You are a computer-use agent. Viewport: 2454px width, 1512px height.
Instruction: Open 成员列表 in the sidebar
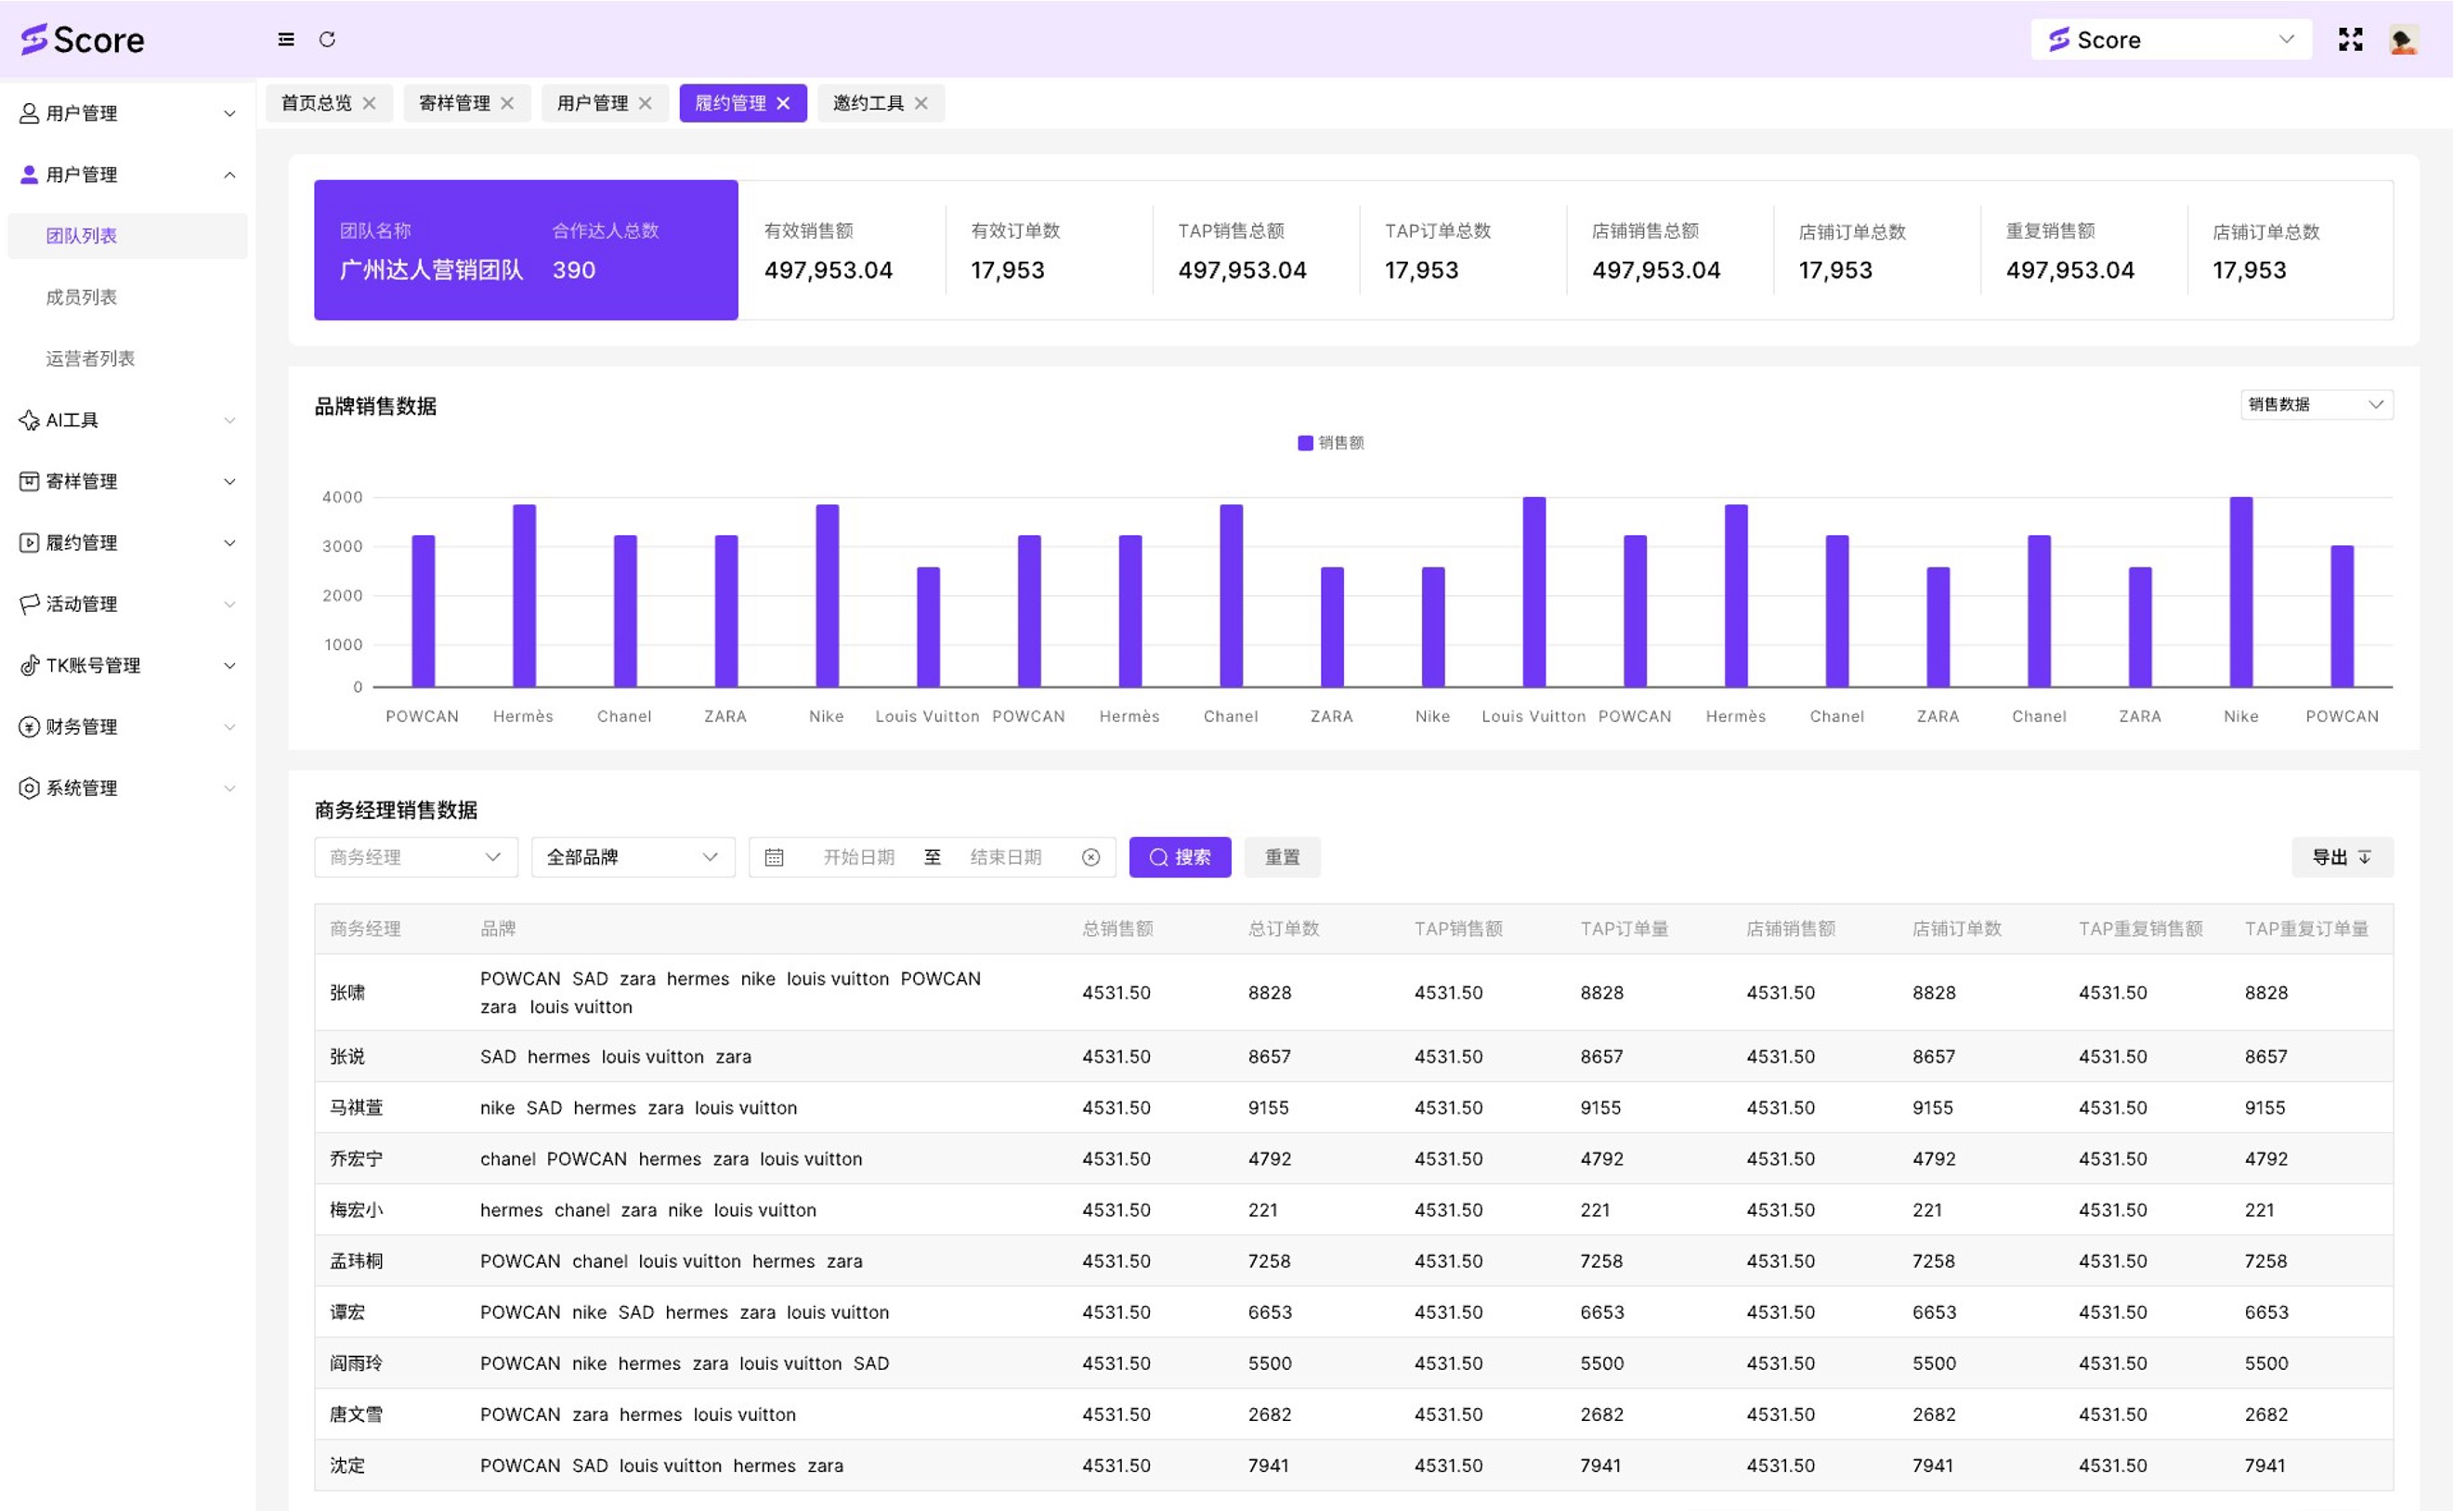[82, 298]
